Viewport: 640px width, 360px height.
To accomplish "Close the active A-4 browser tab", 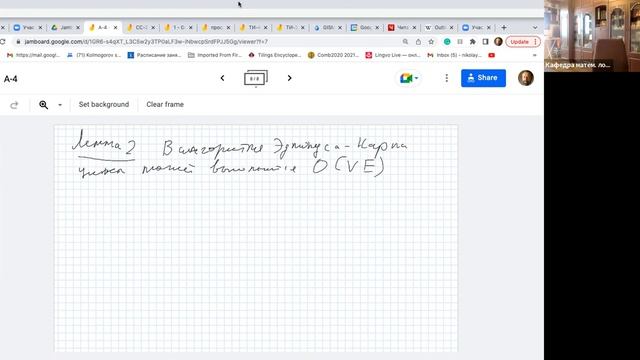I will 116,27.
